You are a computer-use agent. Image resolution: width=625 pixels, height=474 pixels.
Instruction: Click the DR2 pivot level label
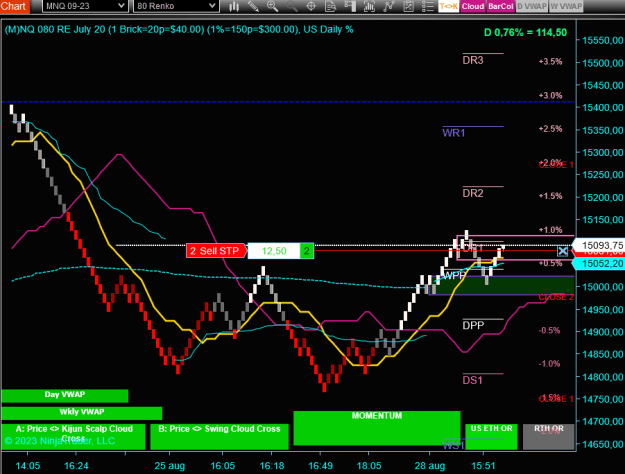[473, 193]
